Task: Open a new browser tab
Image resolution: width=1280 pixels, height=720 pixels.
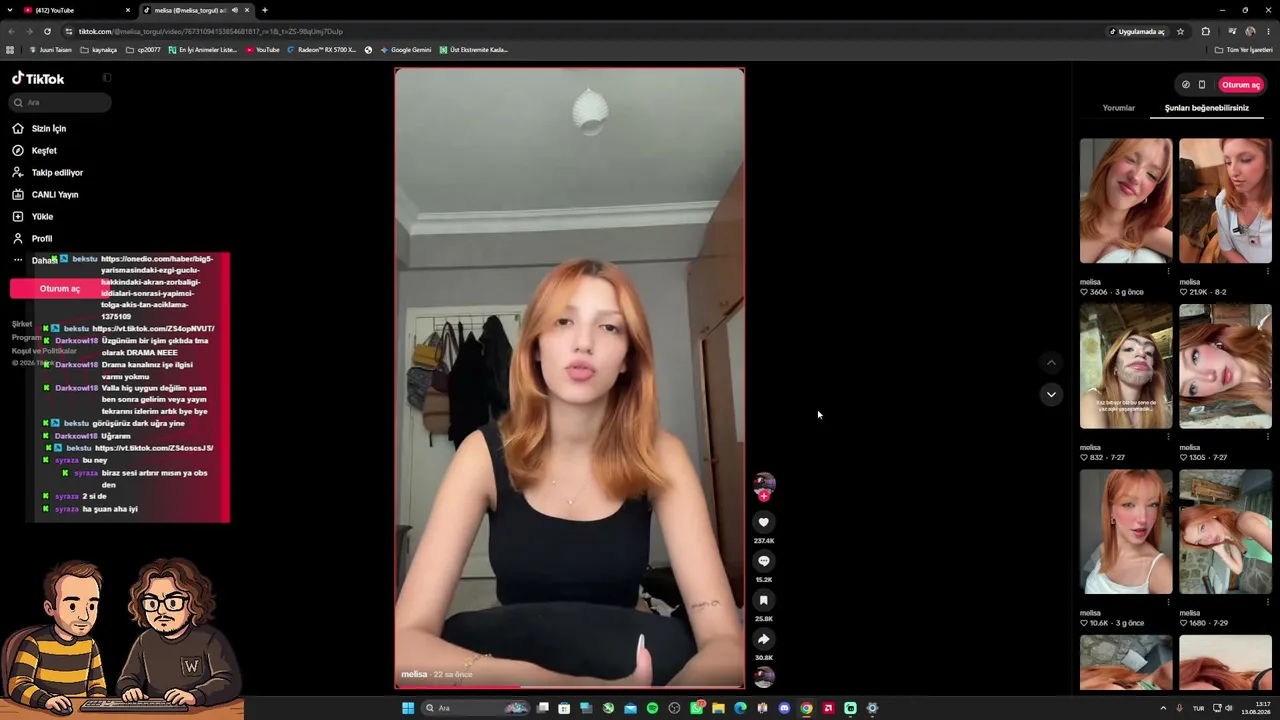Action: 264,10
